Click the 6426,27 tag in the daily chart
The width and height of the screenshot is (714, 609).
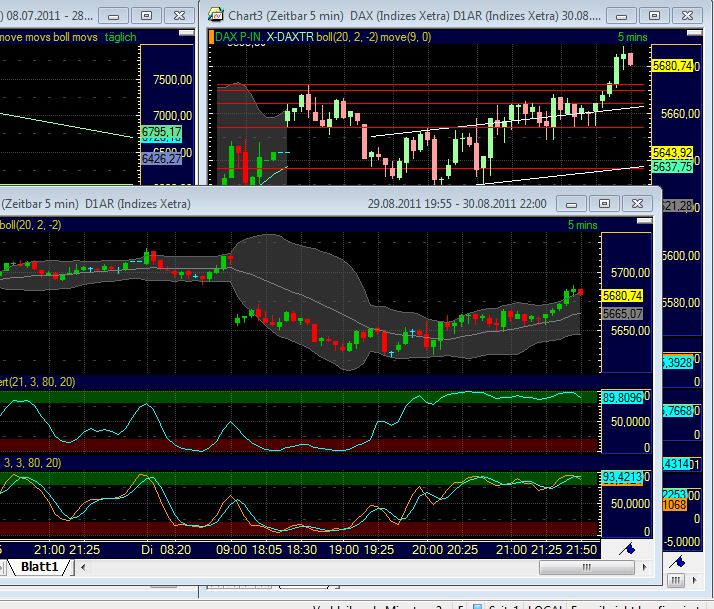(x=161, y=159)
